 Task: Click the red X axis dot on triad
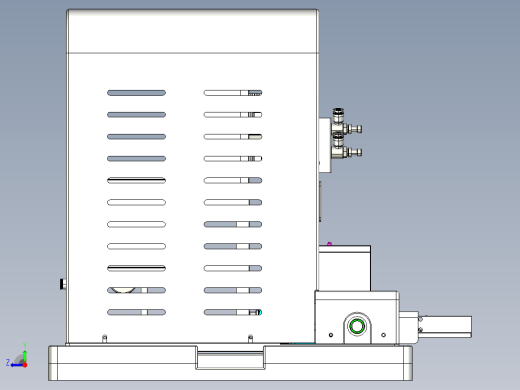(25, 365)
